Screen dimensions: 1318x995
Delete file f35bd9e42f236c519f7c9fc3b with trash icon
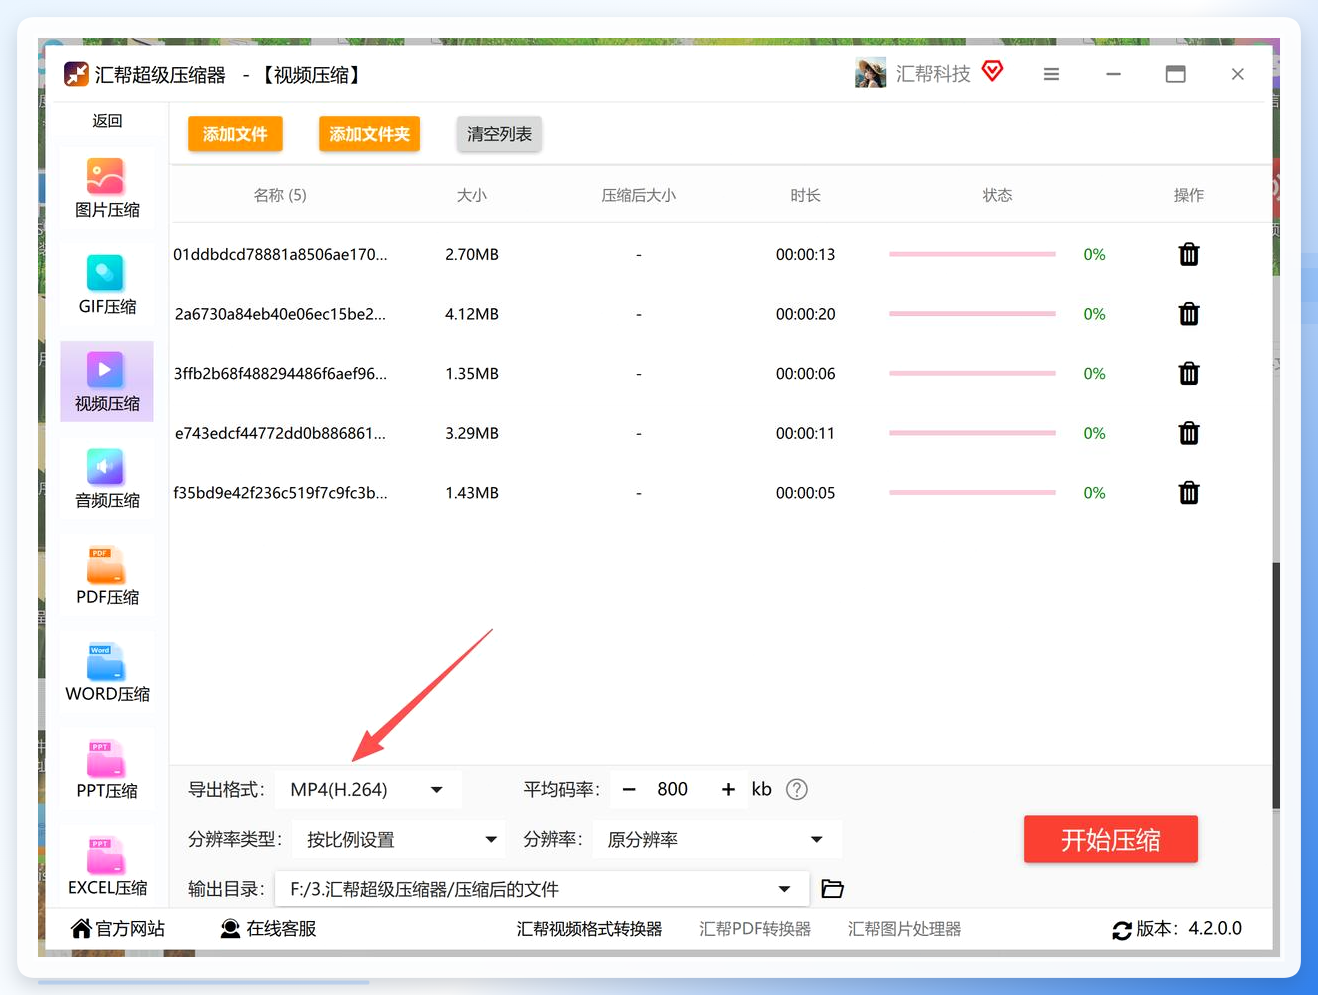1188,493
